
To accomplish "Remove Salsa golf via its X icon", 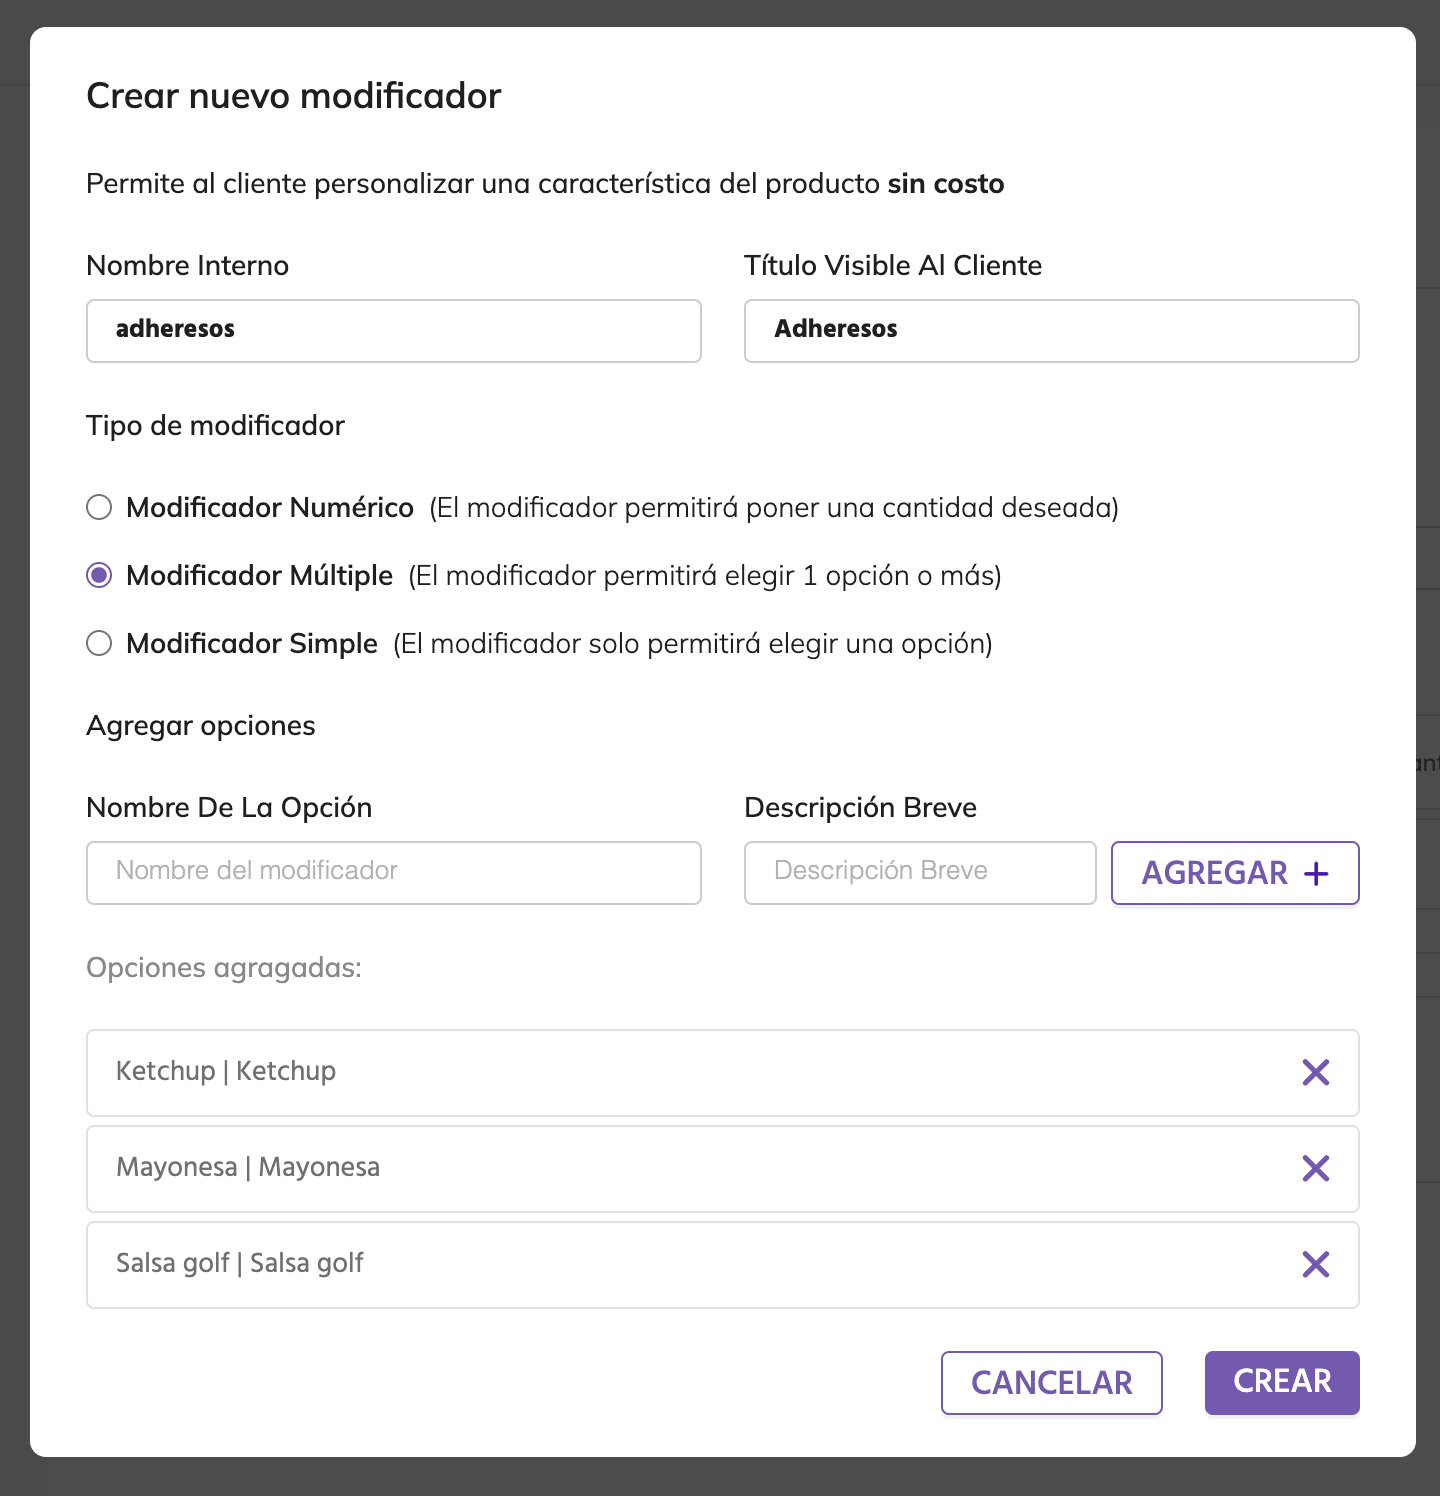I will (1315, 1264).
